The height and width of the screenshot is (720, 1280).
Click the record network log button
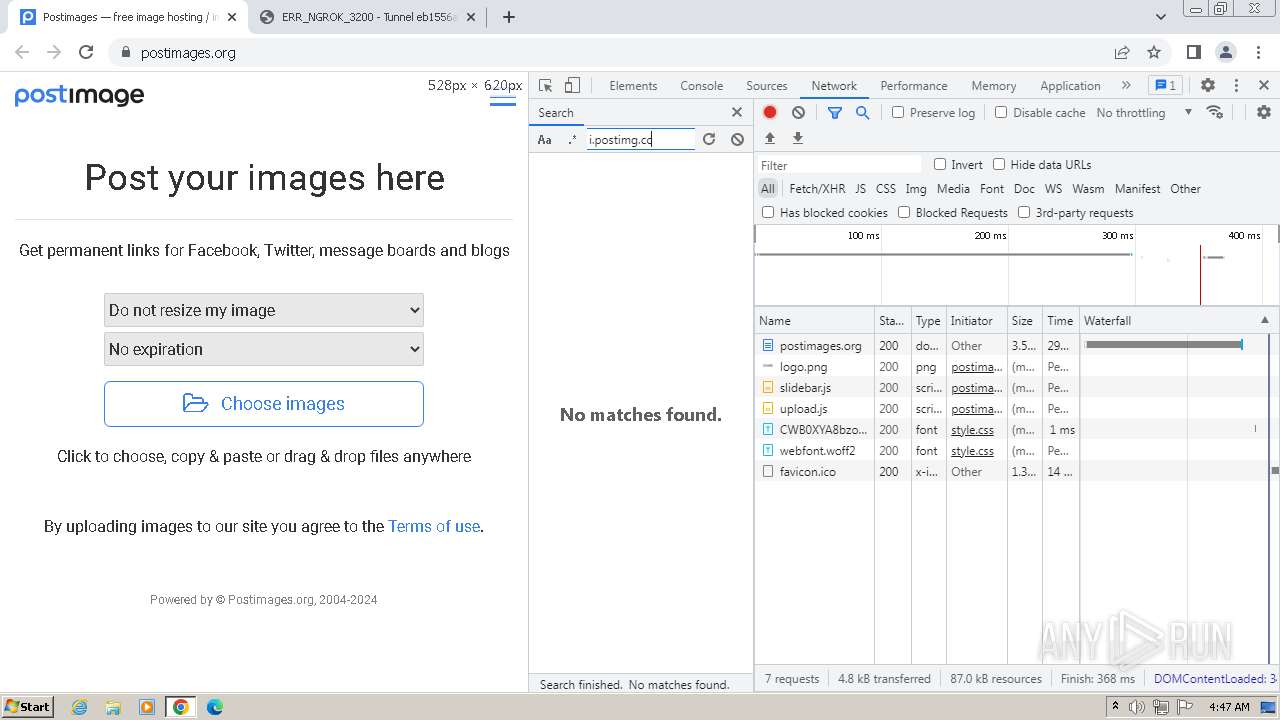[770, 113]
